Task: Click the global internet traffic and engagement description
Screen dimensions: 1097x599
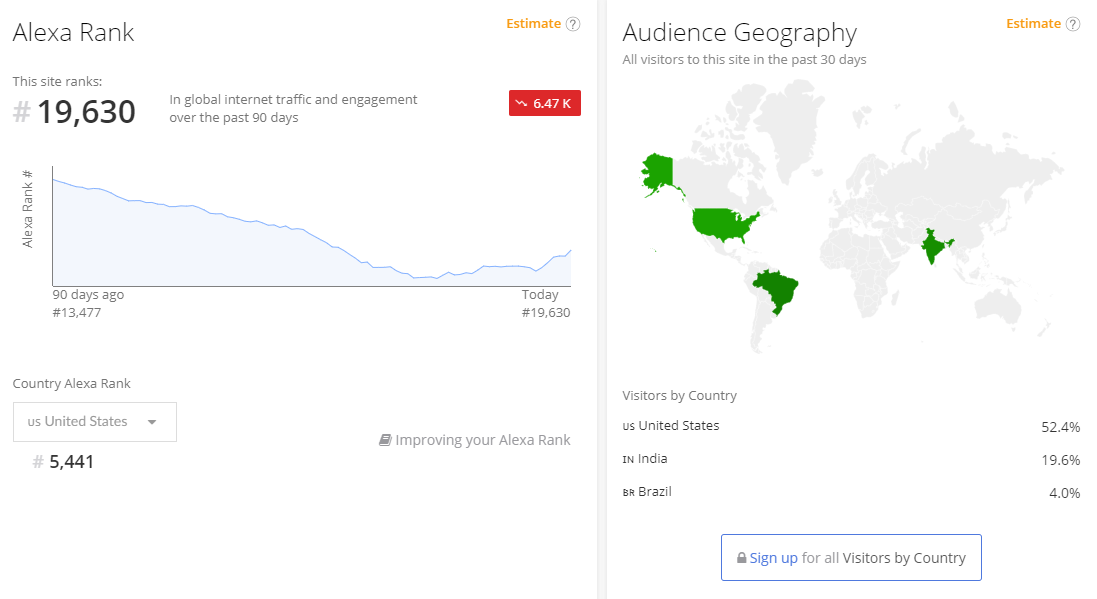Action: click(x=293, y=108)
